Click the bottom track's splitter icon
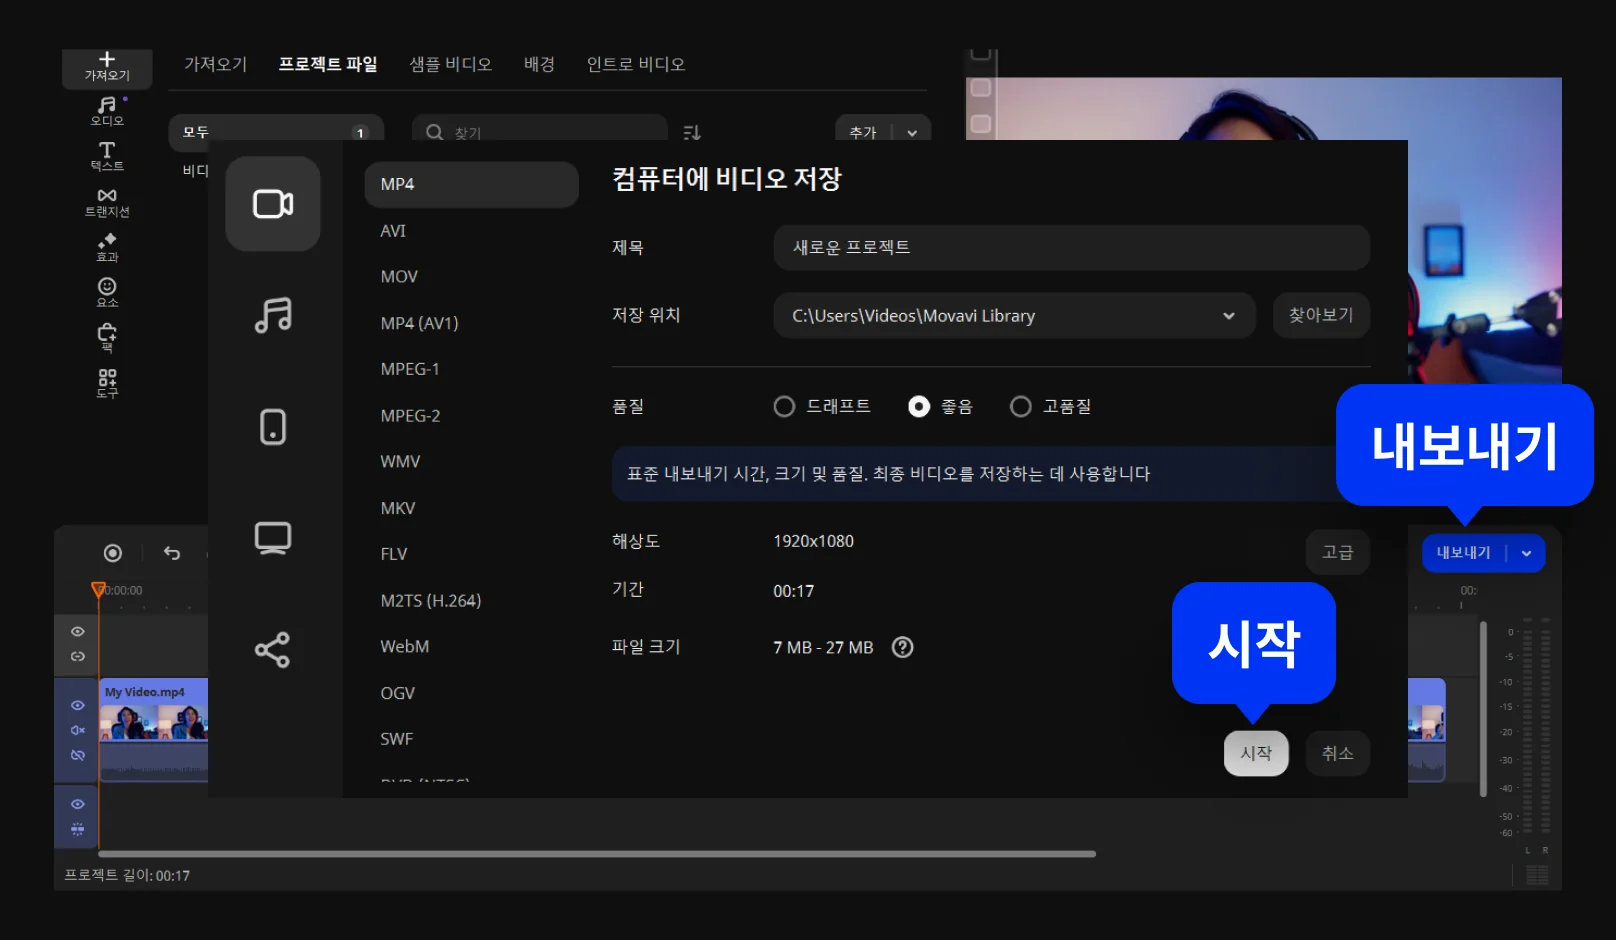 tap(77, 828)
